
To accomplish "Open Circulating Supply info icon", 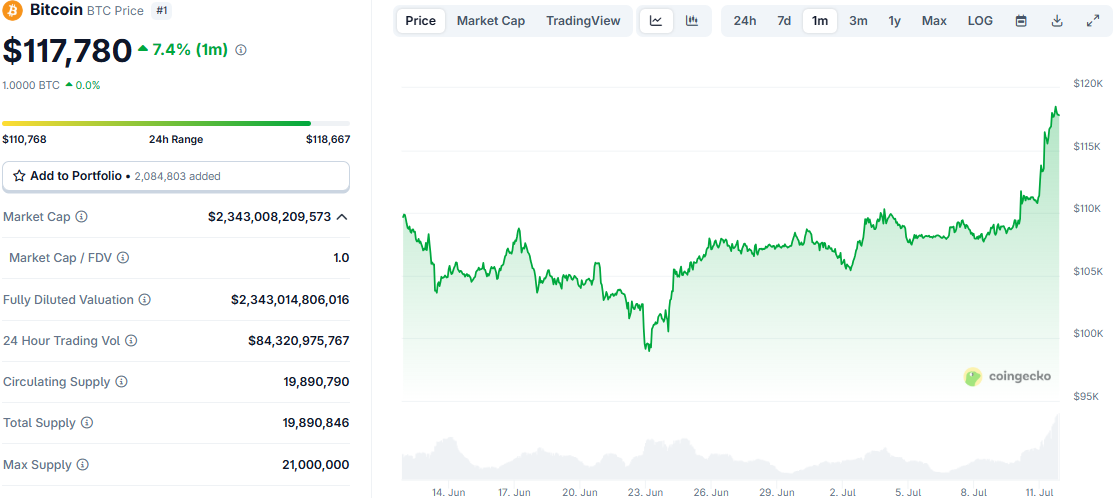I will point(121,382).
